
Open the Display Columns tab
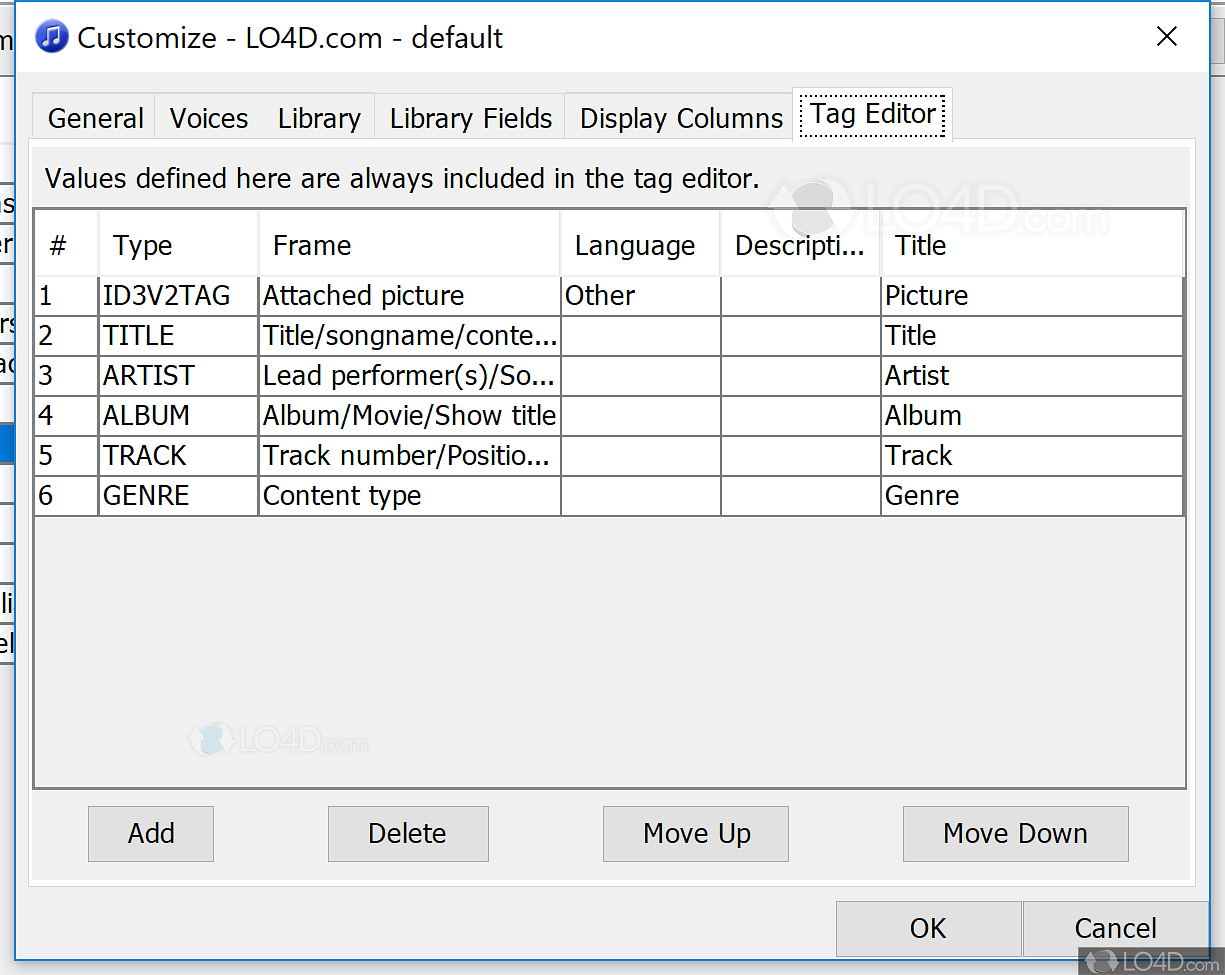[x=681, y=118]
